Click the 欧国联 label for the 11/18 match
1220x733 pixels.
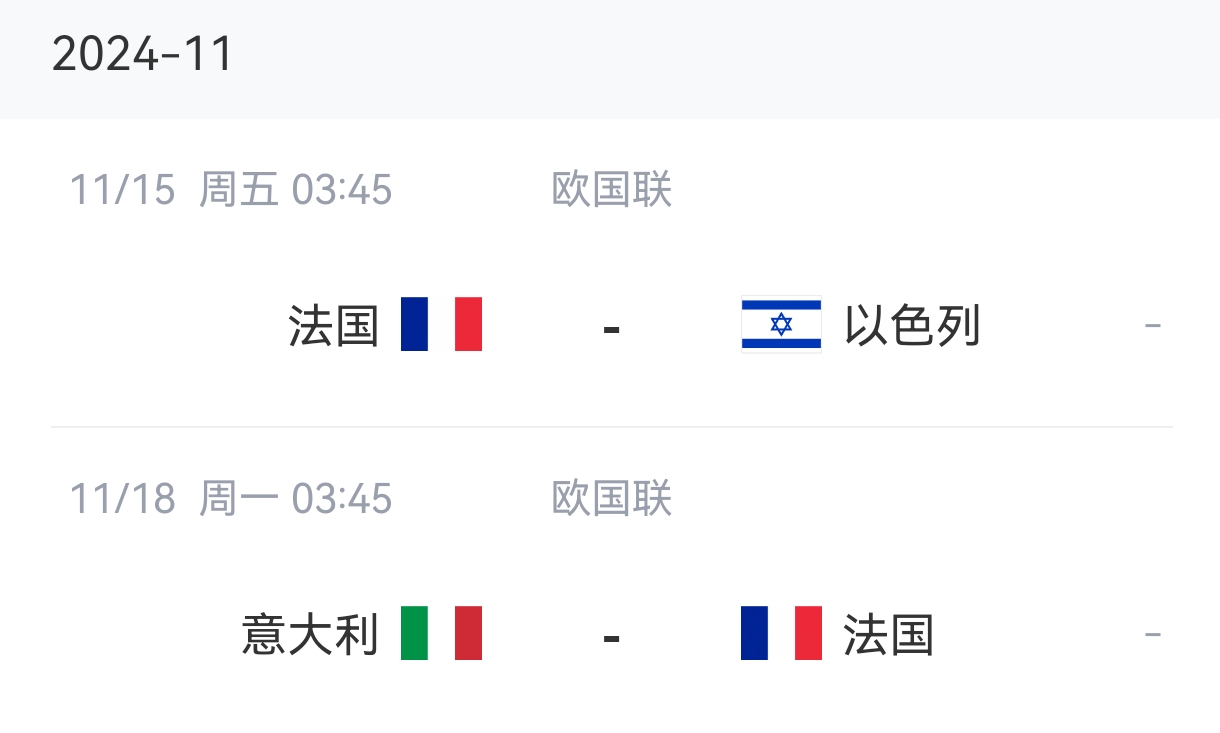(612, 498)
